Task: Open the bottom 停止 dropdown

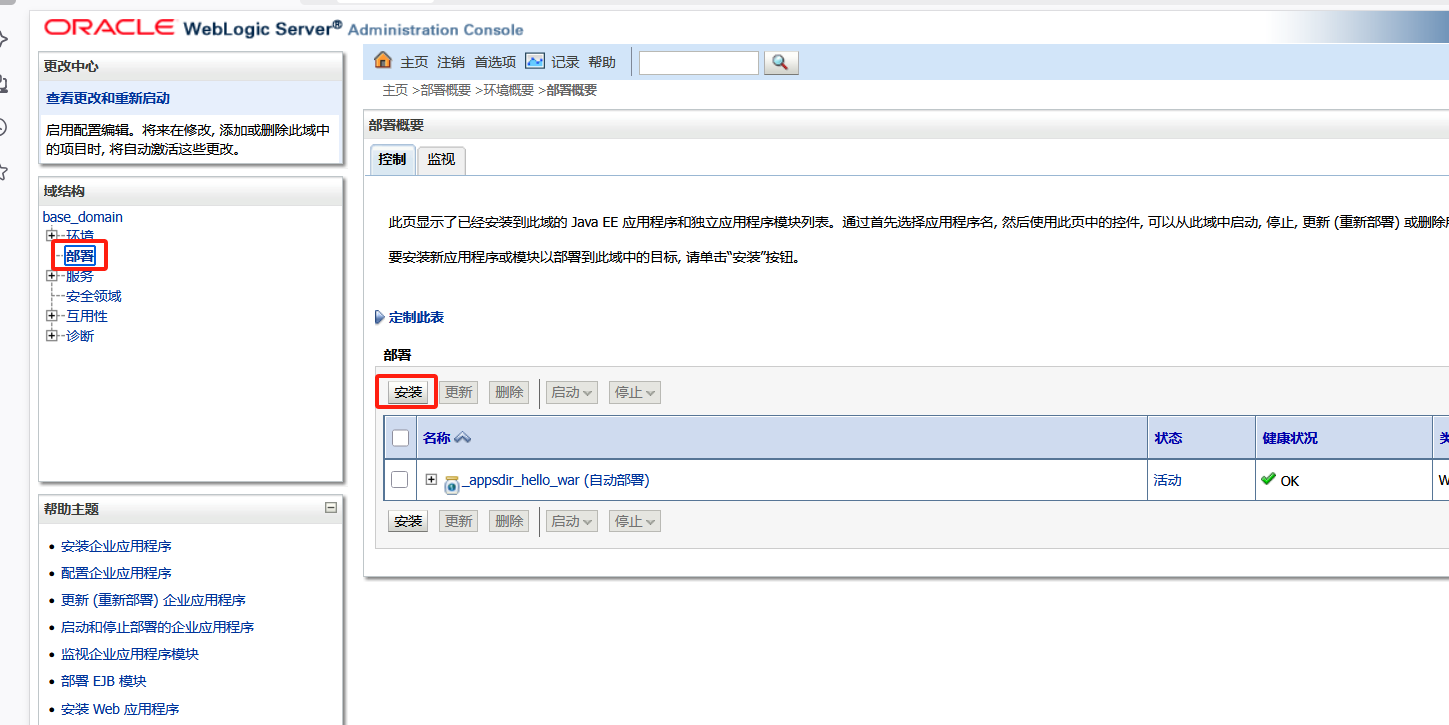Action: tap(635, 521)
